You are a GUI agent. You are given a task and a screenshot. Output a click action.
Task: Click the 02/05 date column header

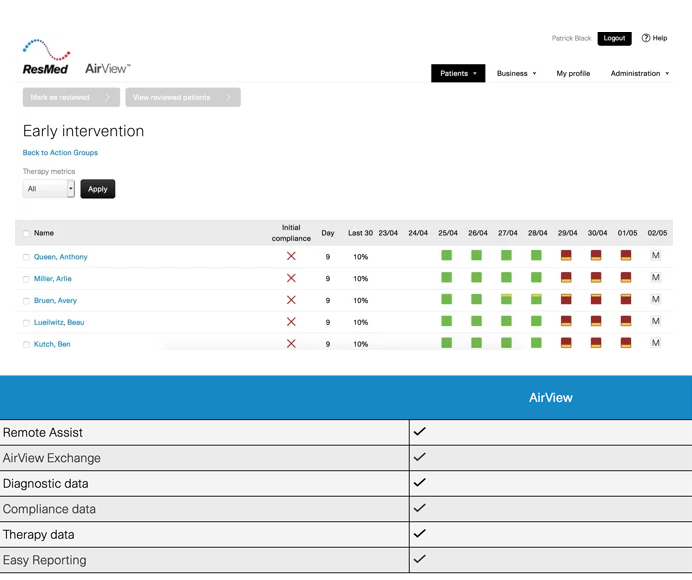click(x=657, y=233)
